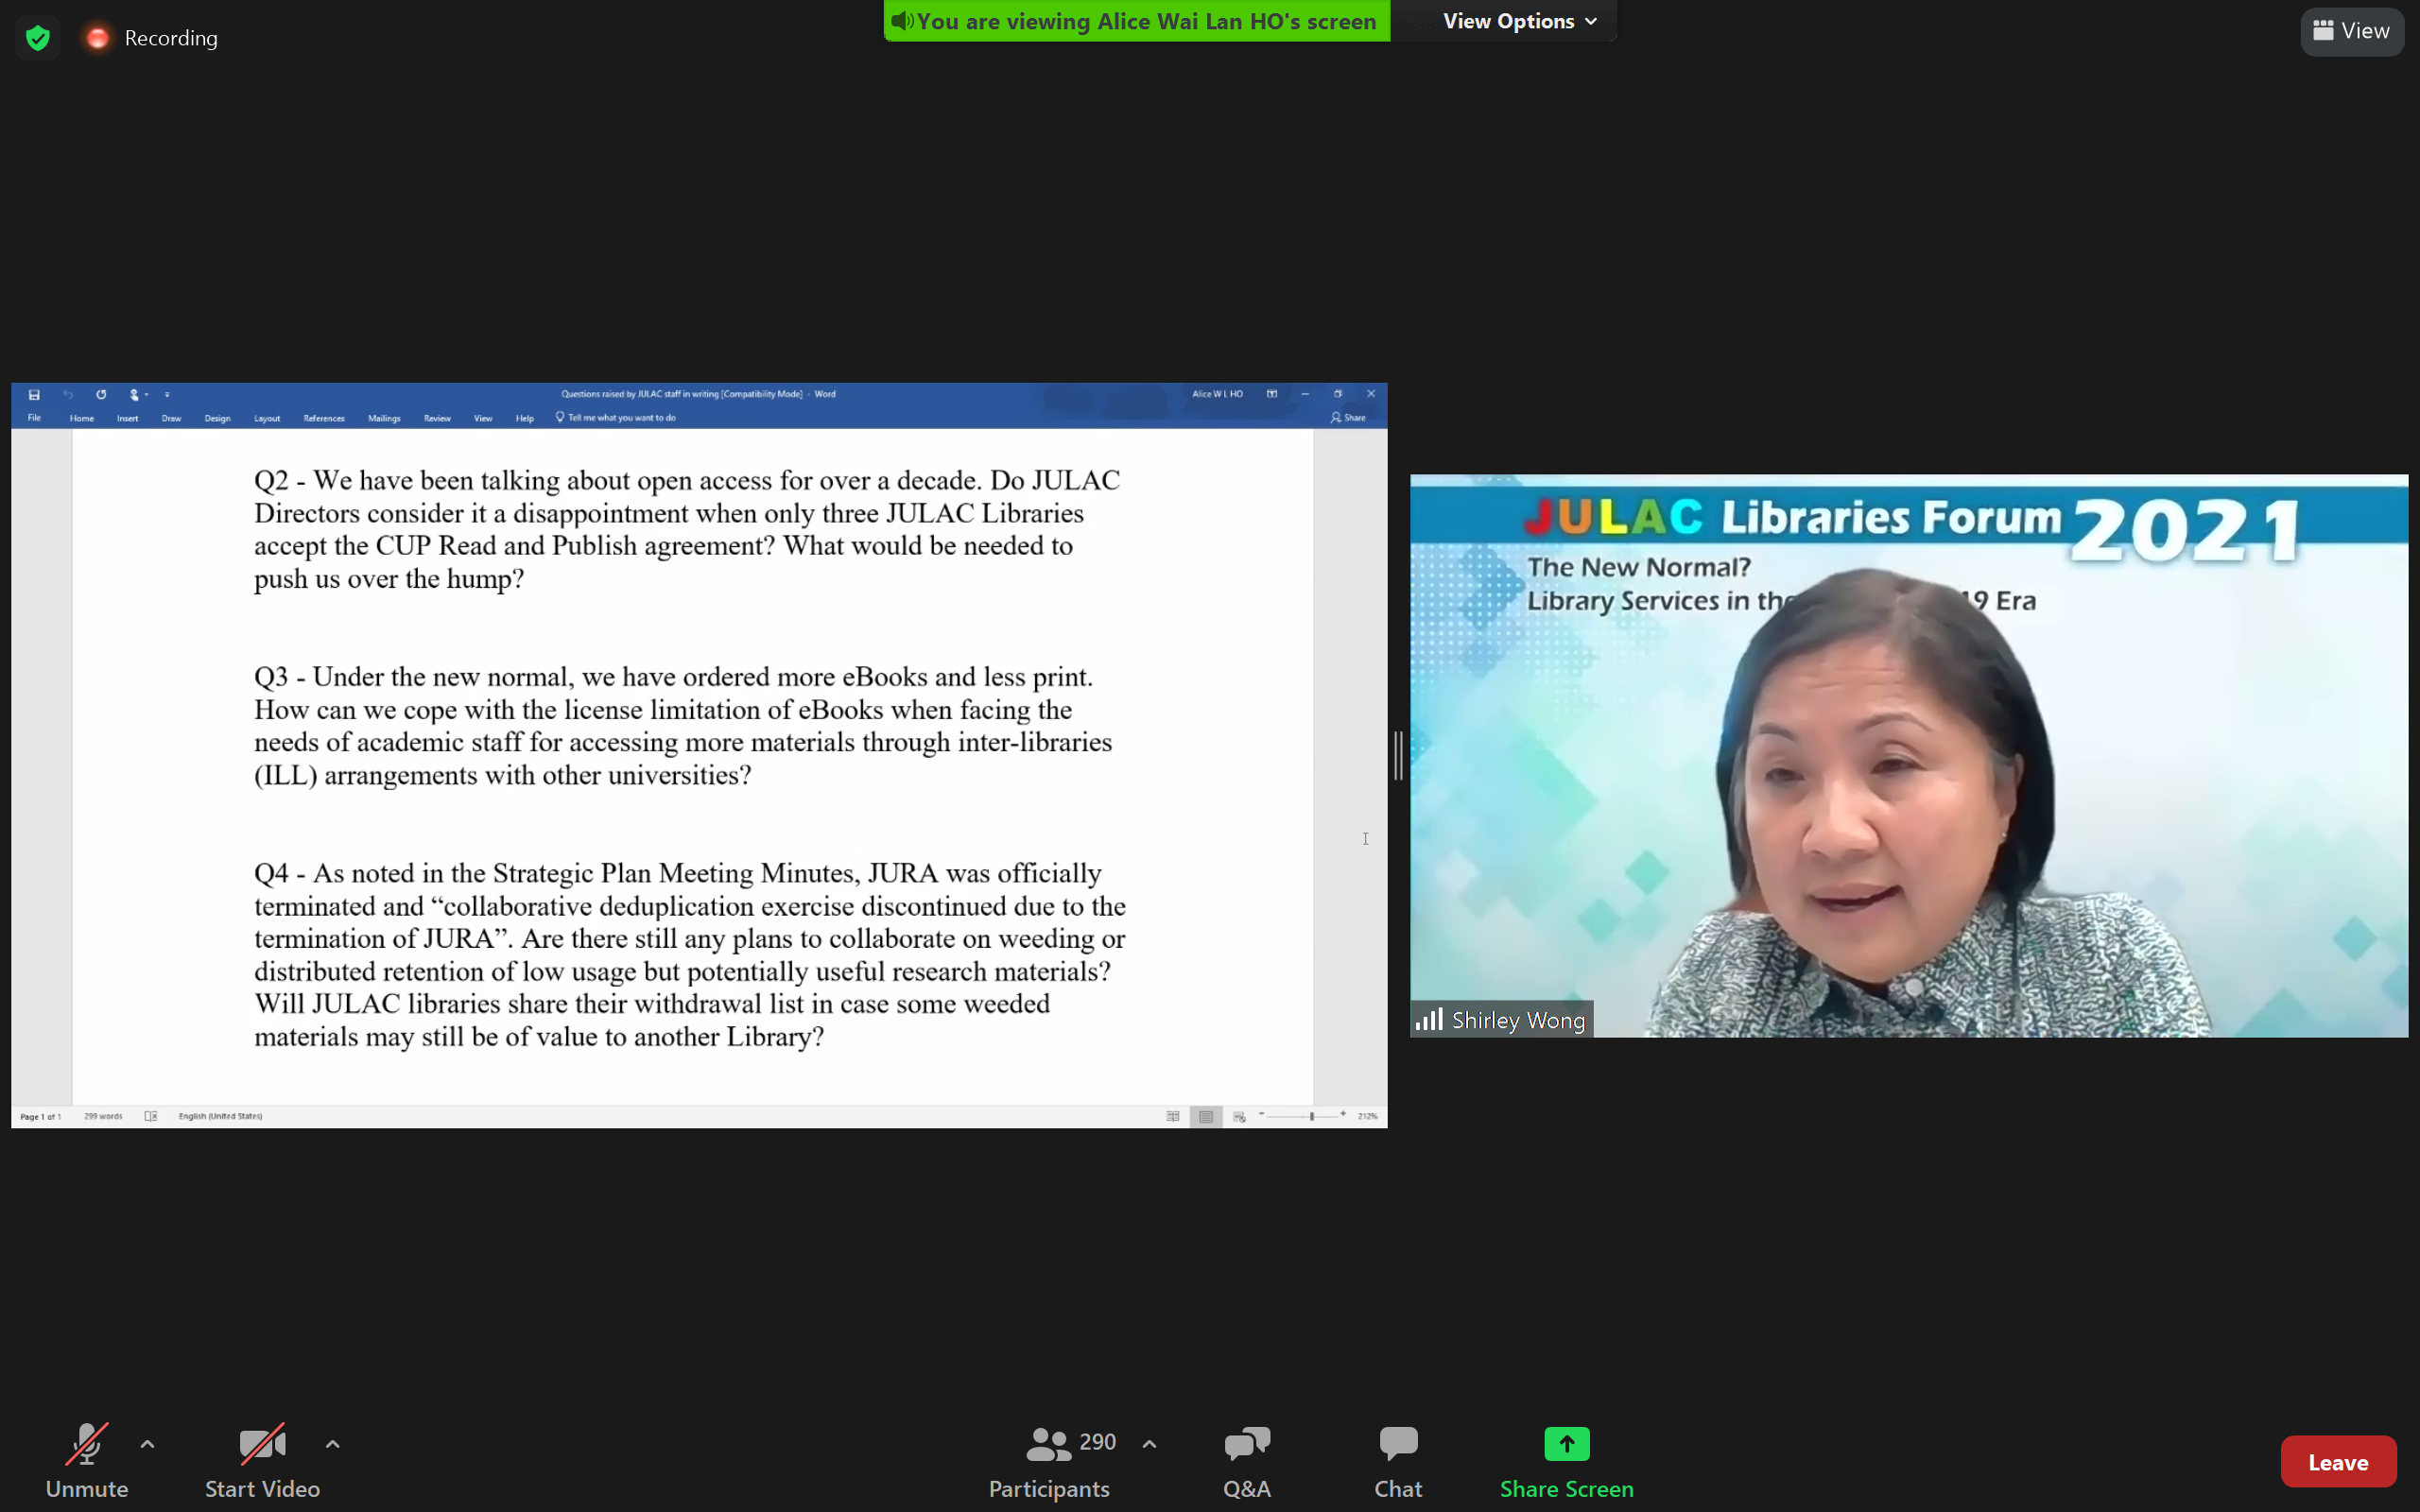Open the Chat panel

1397,1461
